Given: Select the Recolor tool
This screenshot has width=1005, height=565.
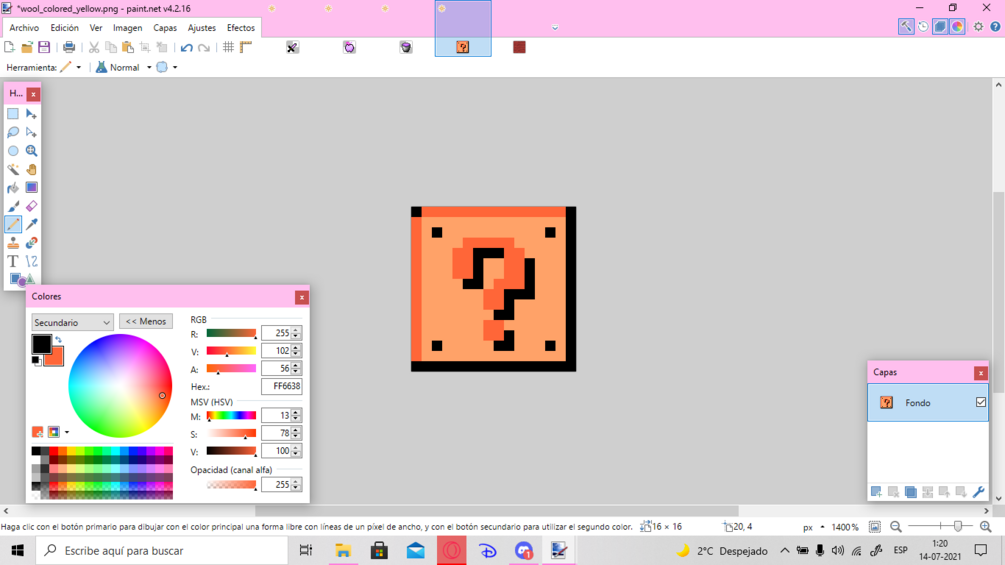Looking at the screenshot, I should (x=31, y=243).
